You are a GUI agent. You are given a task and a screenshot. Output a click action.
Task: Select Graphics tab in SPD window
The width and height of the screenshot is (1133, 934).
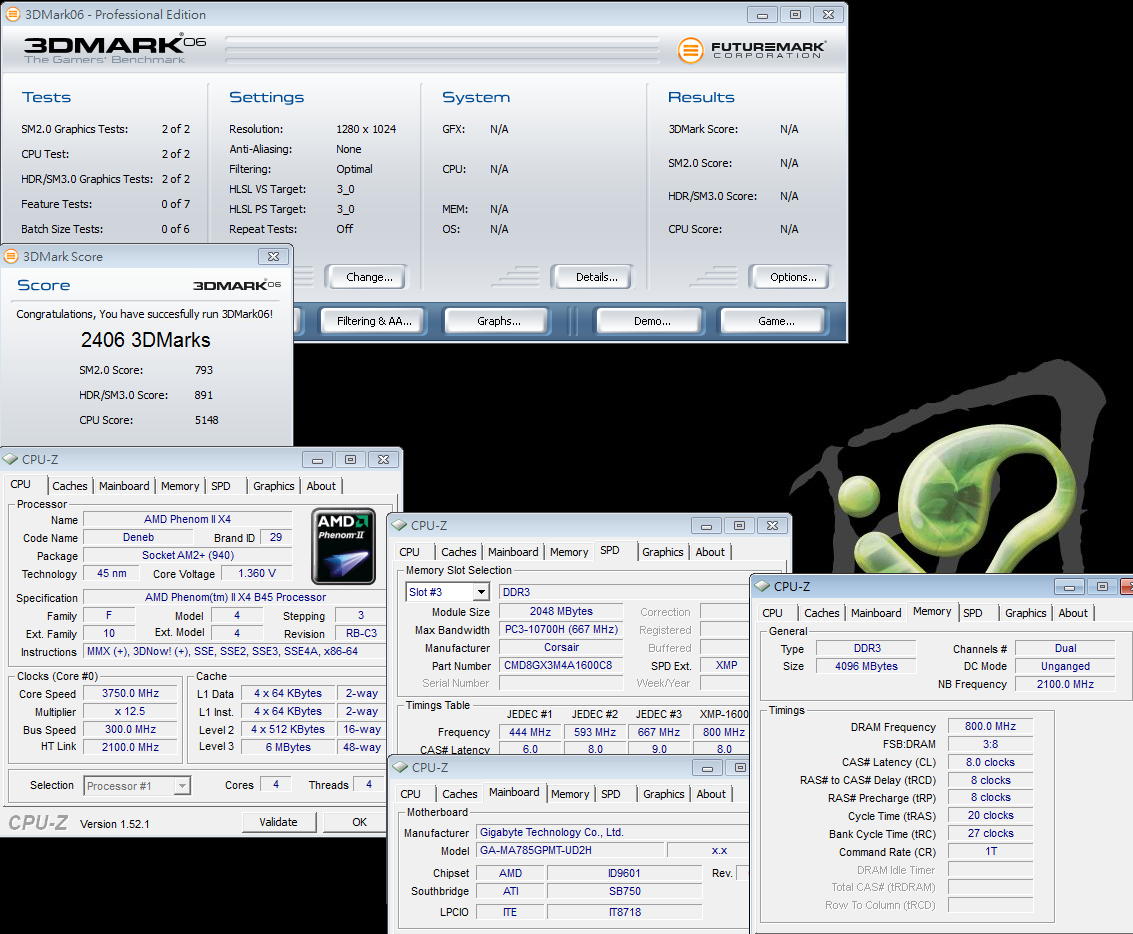tap(663, 552)
